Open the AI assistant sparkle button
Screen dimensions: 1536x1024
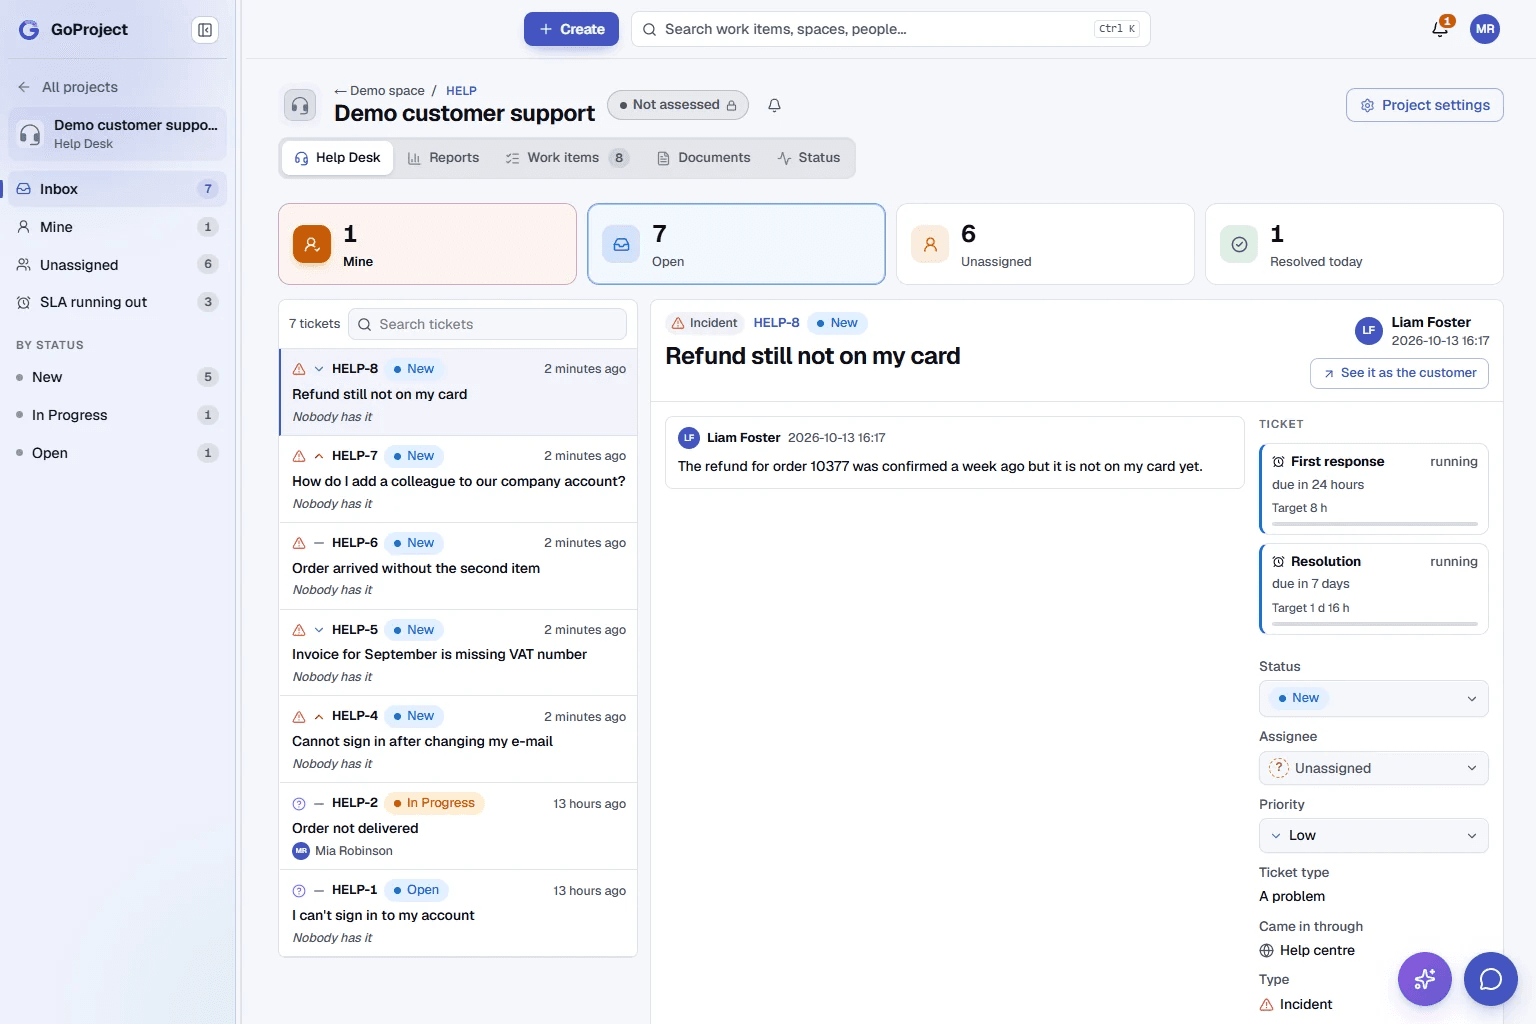(x=1425, y=979)
